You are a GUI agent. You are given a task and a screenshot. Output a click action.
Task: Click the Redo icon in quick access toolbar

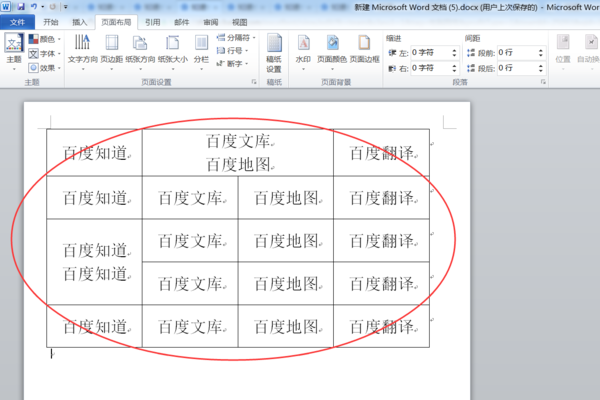[52, 7]
